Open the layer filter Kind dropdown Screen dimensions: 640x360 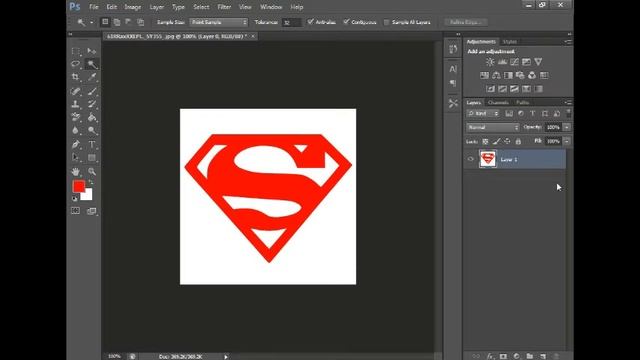[x=483, y=113]
